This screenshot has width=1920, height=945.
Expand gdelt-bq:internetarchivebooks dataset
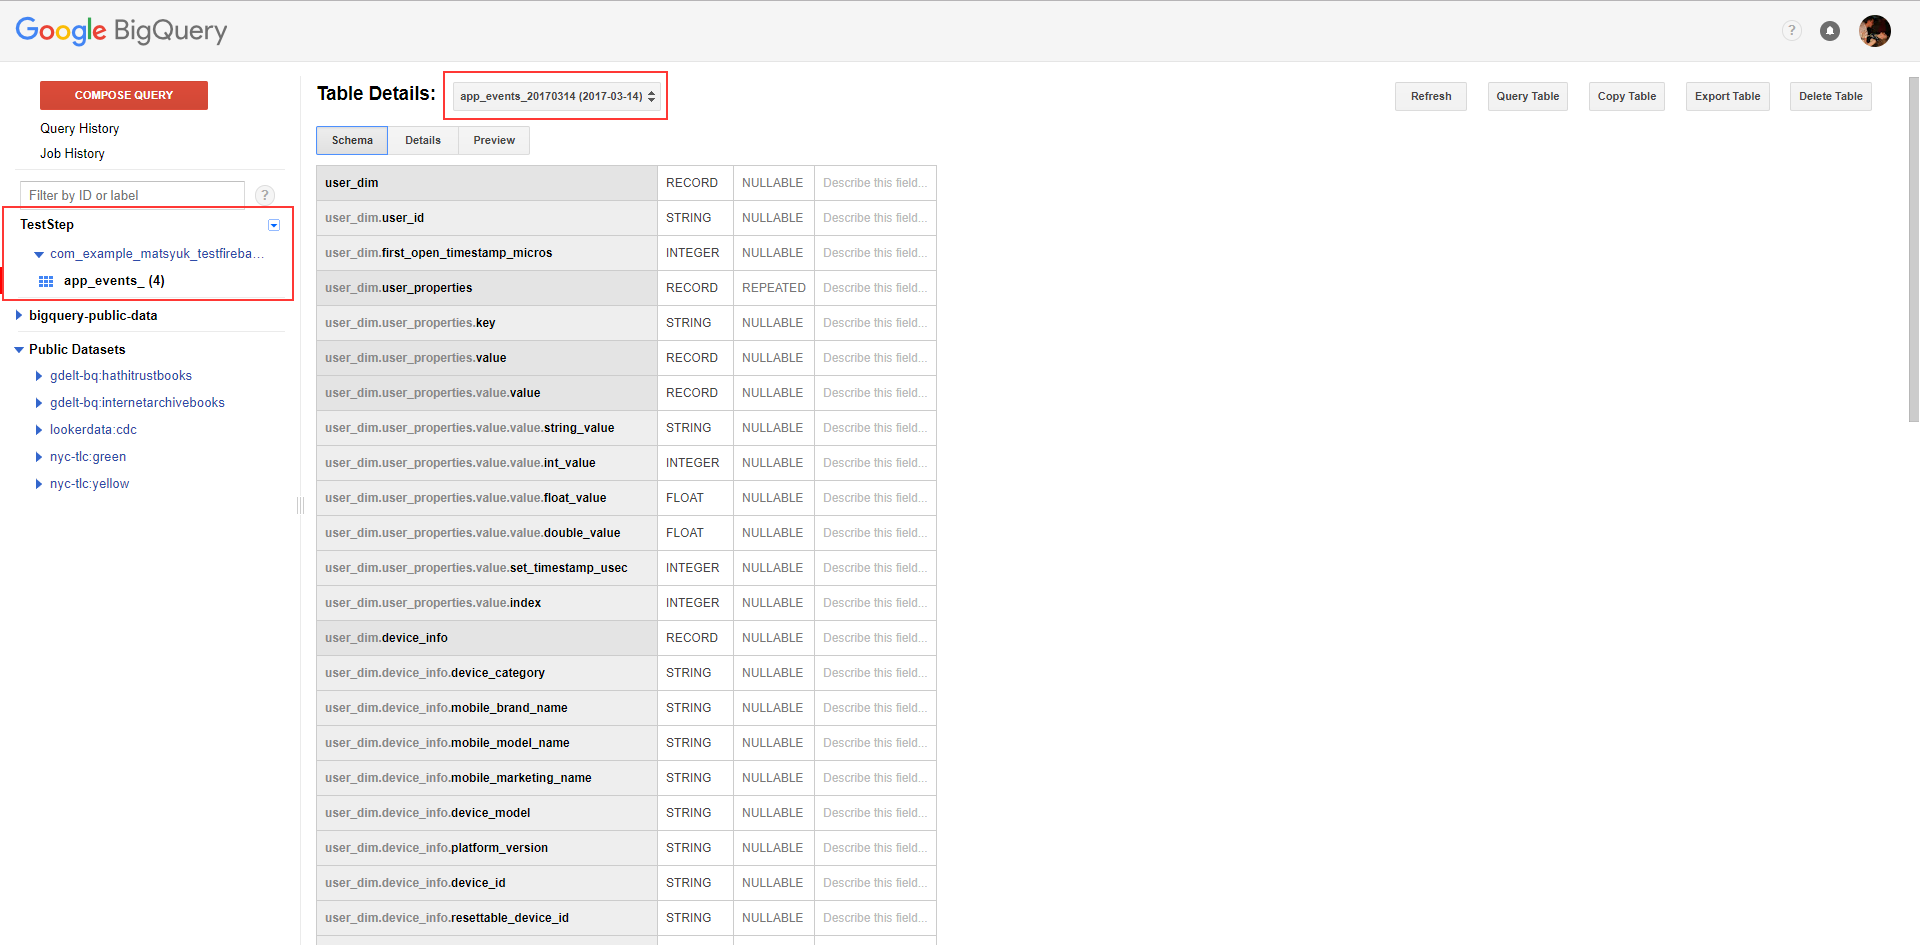coord(39,403)
